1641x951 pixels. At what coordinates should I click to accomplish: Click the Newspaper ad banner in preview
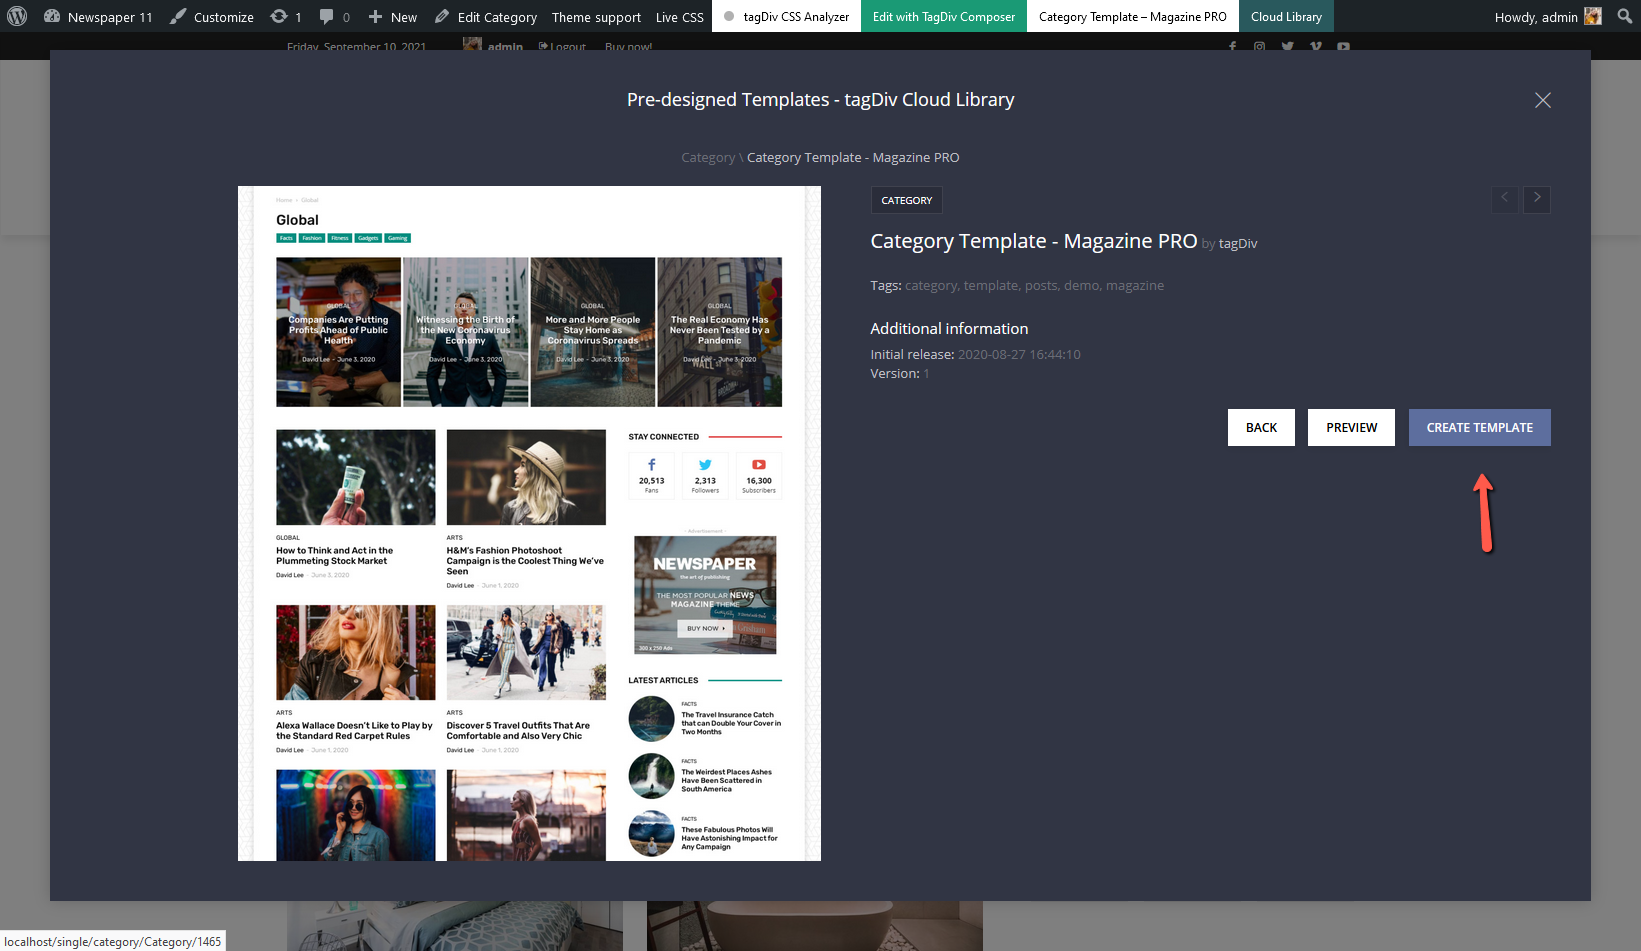click(x=705, y=595)
